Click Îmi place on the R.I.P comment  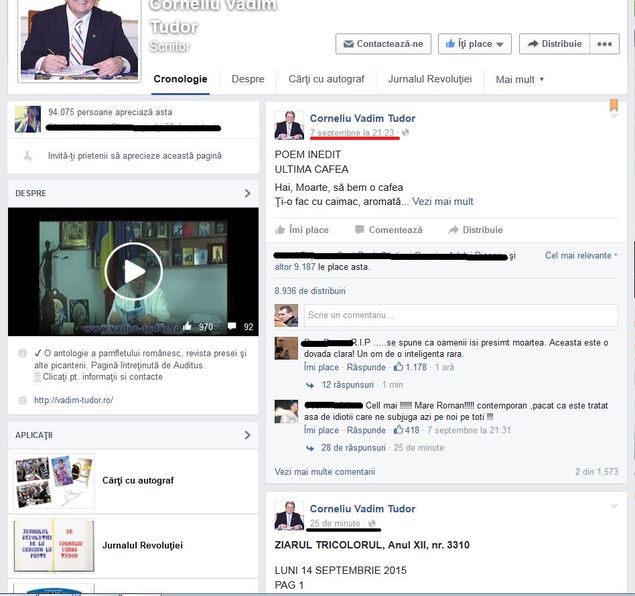click(x=322, y=367)
